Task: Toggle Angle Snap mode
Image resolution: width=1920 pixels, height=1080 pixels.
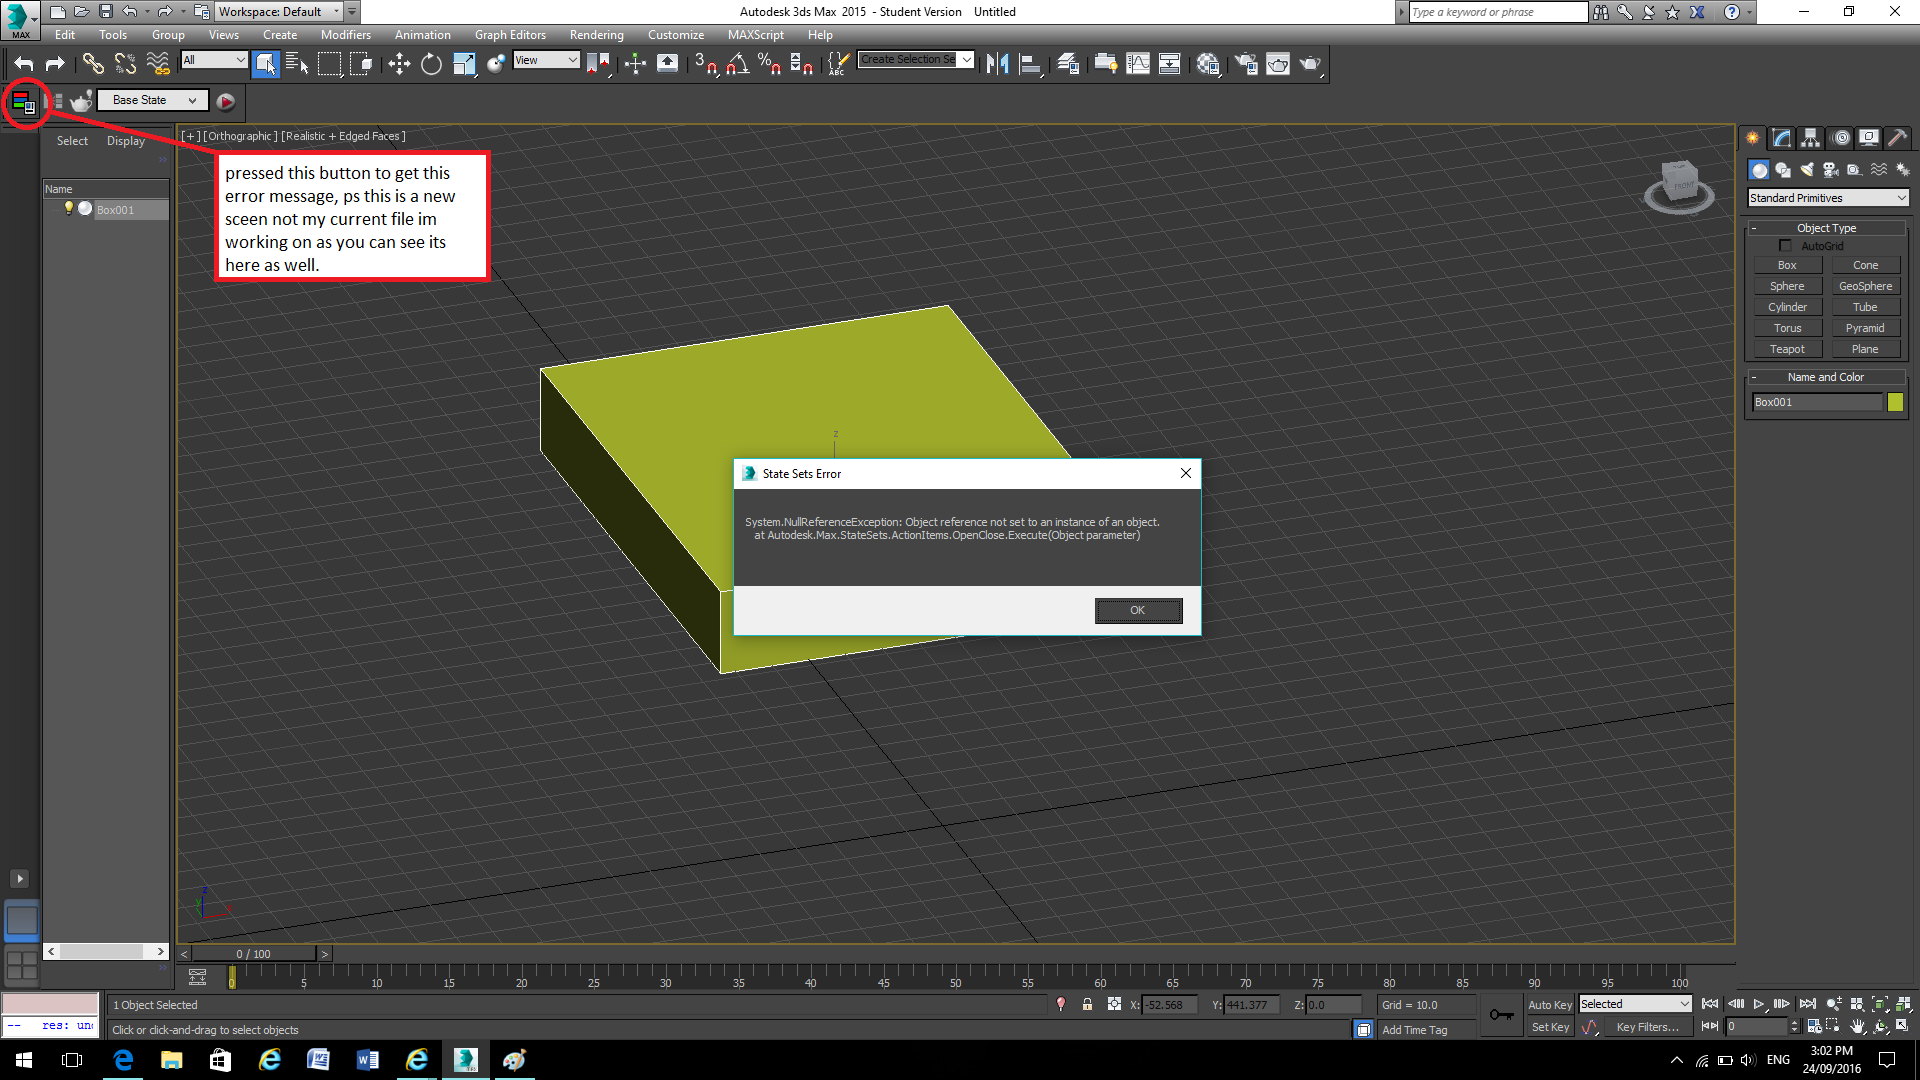Action: 737,63
